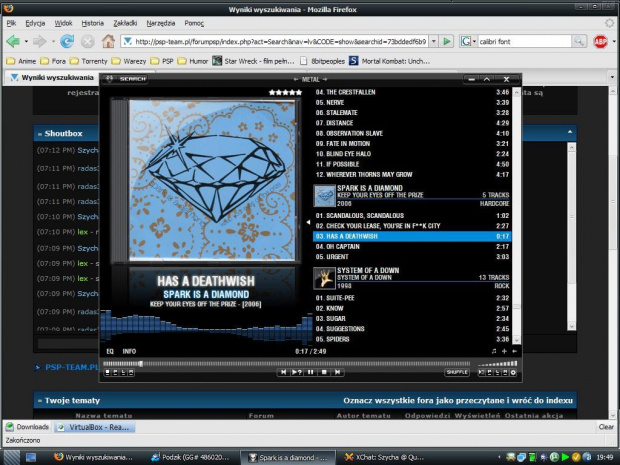This screenshot has height=465, width=620.
Task: Open the Widok menu
Action: click(x=63, y=23)
